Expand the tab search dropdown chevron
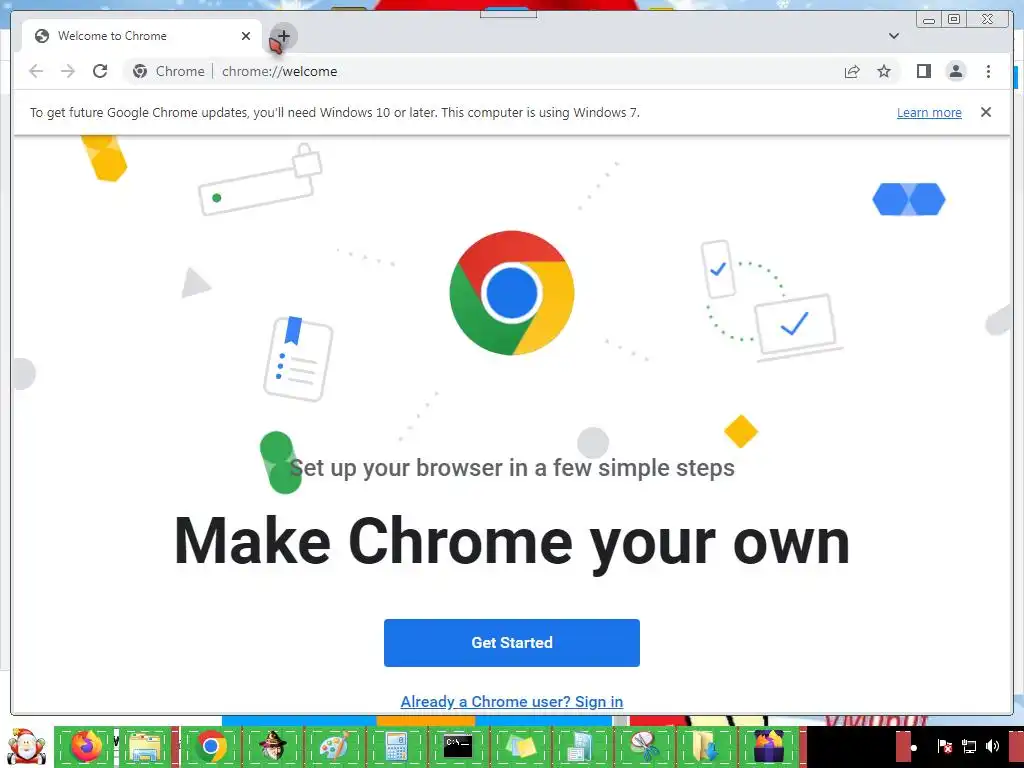Image resolution: width=1024 pixels, height=768 pixels. pos(894,36)
